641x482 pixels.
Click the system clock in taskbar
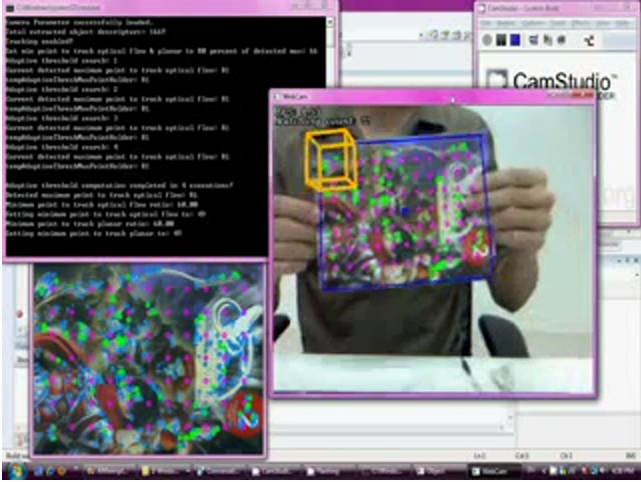622,471
